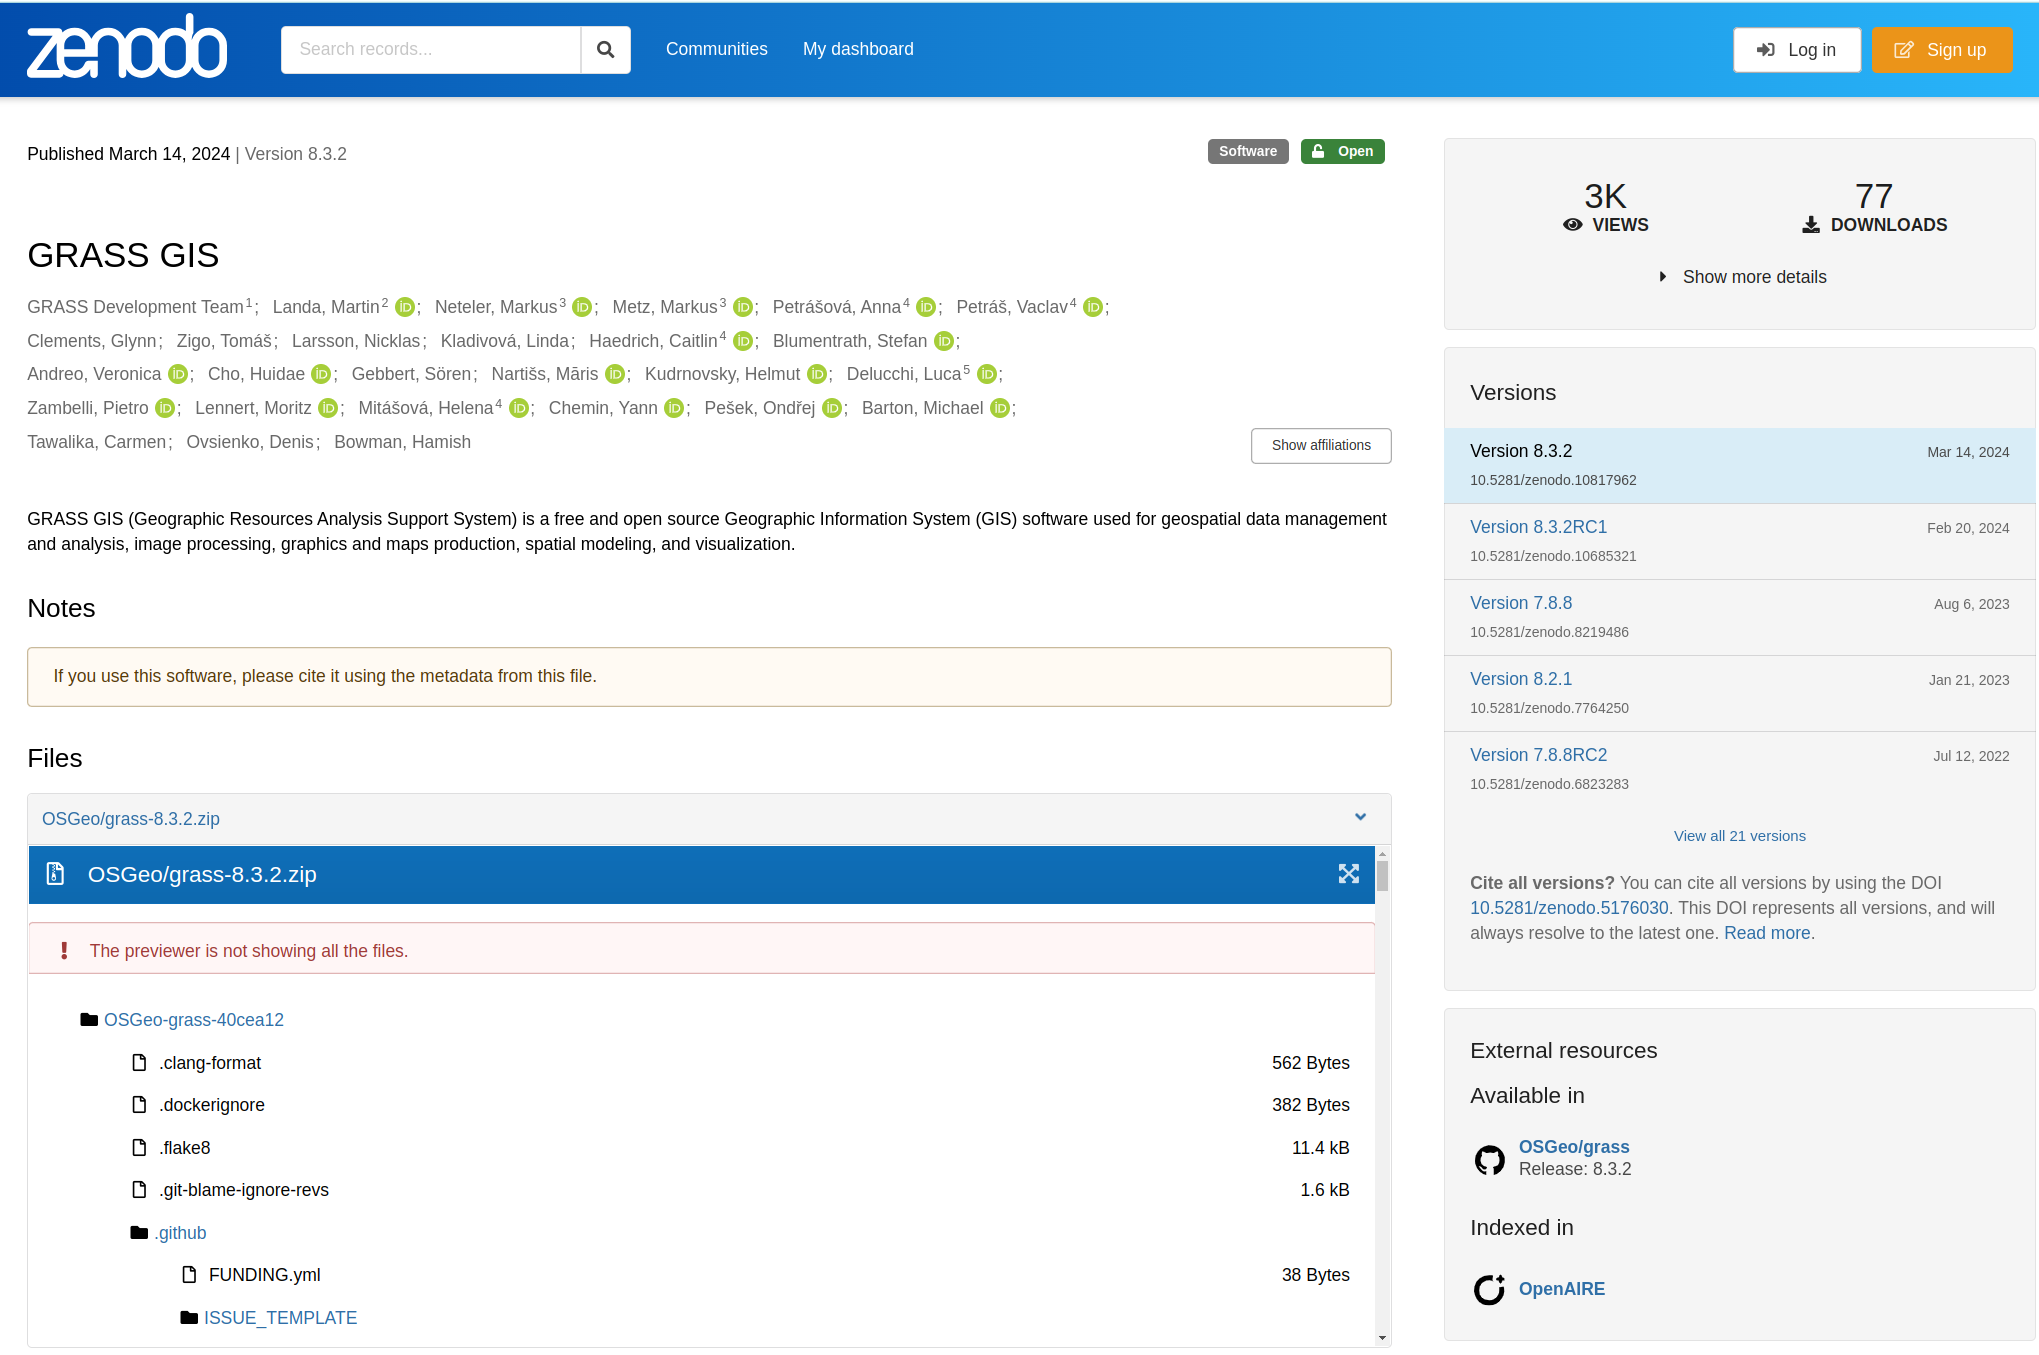The height and width of the screenshot is (1355, 2039).
Task: Open the Communities menu item
Action: click(717, 49)
